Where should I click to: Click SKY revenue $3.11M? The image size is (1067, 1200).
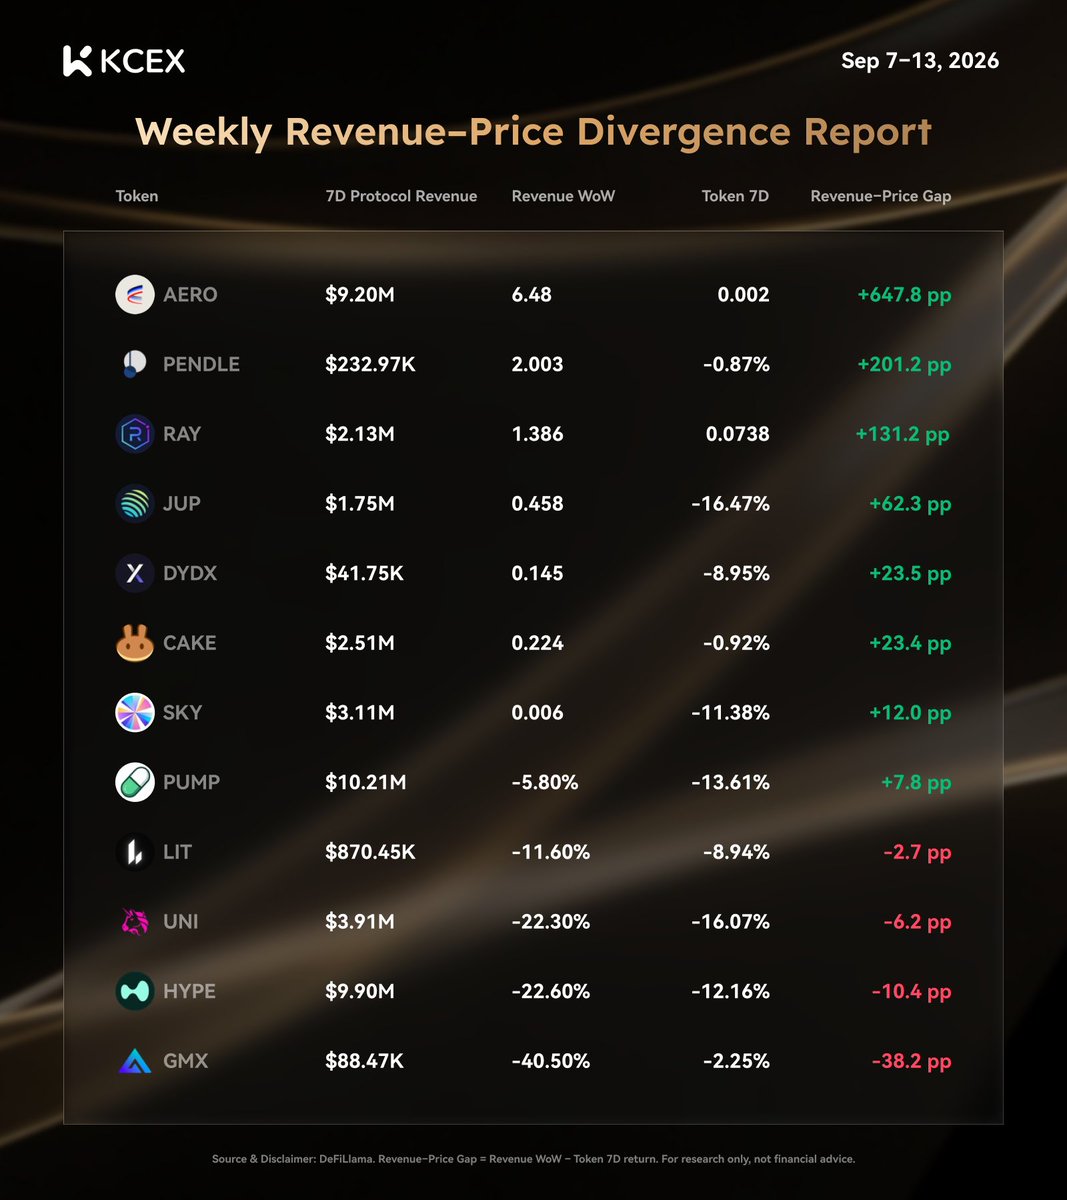point(360,712)
